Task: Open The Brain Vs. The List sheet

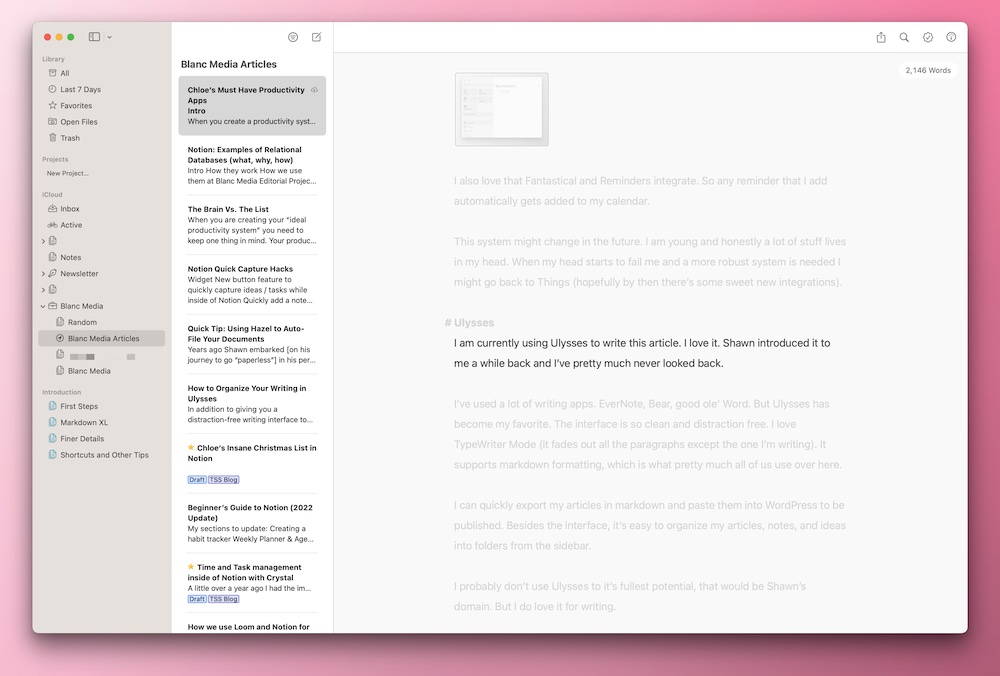Action: 252,225
